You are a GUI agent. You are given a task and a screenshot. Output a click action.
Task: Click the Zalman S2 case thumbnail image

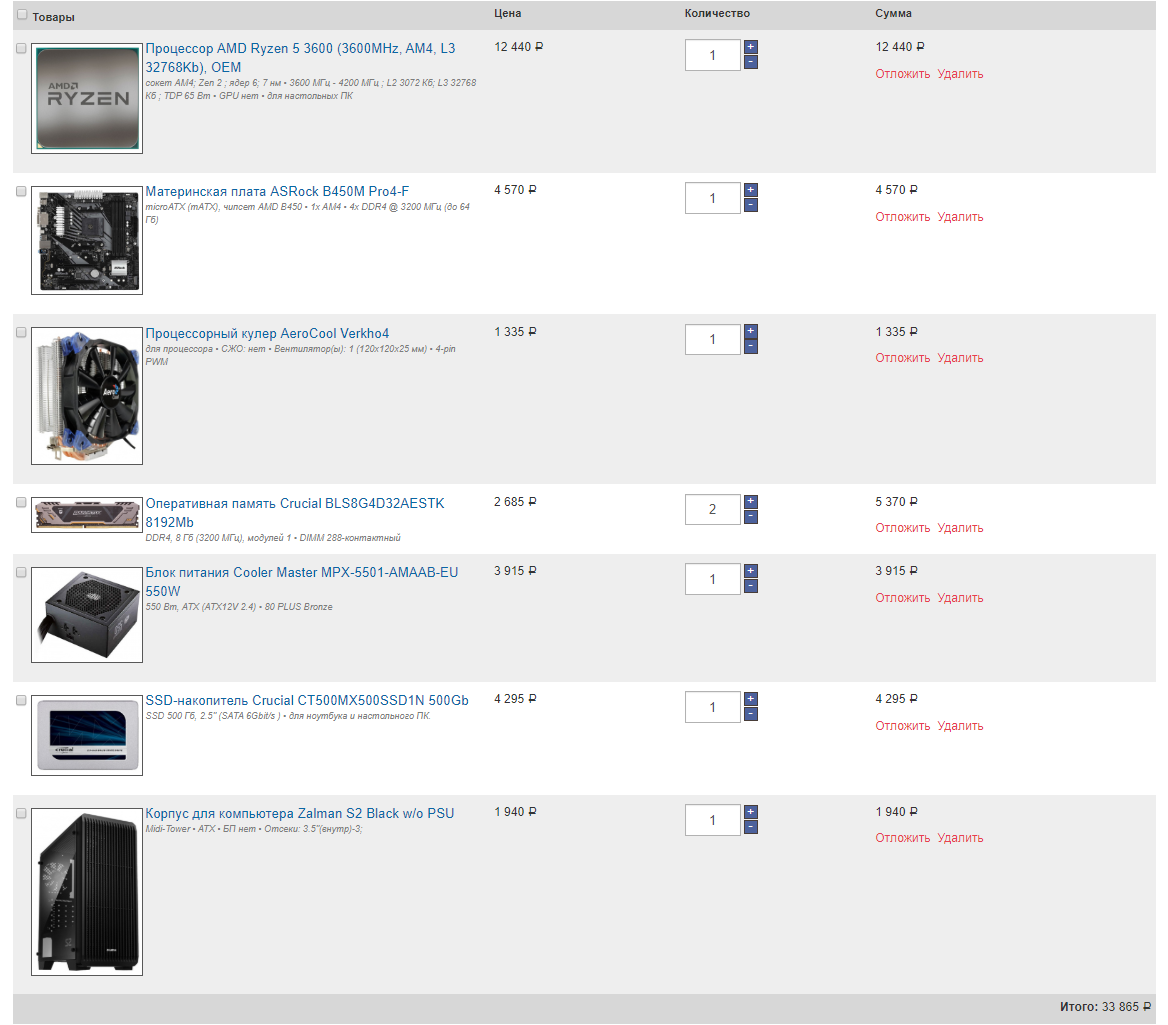(x=87, y=892)
